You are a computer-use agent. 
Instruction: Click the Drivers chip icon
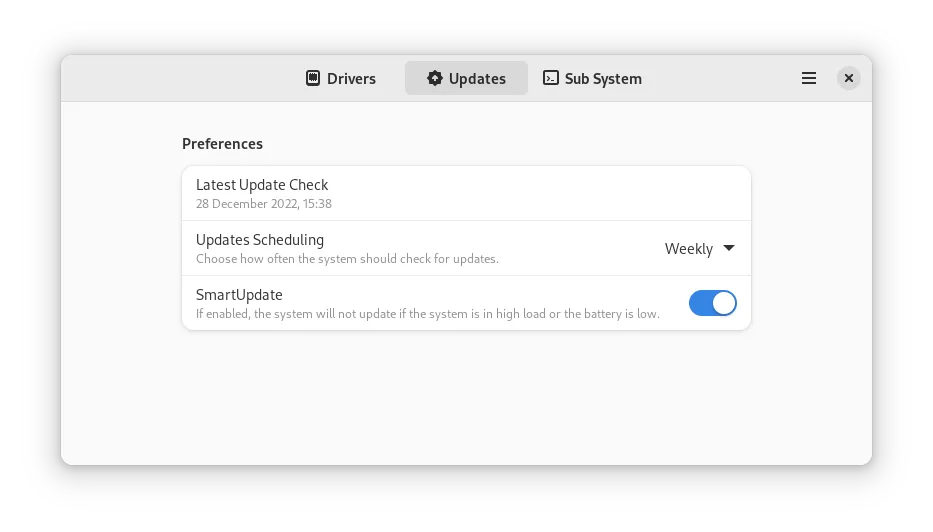click(x=313, y=78)
